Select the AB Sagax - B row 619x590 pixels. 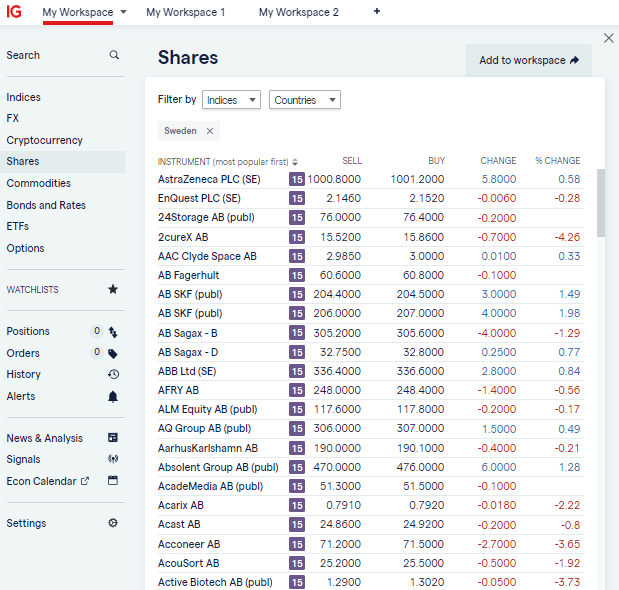(370, 333)
